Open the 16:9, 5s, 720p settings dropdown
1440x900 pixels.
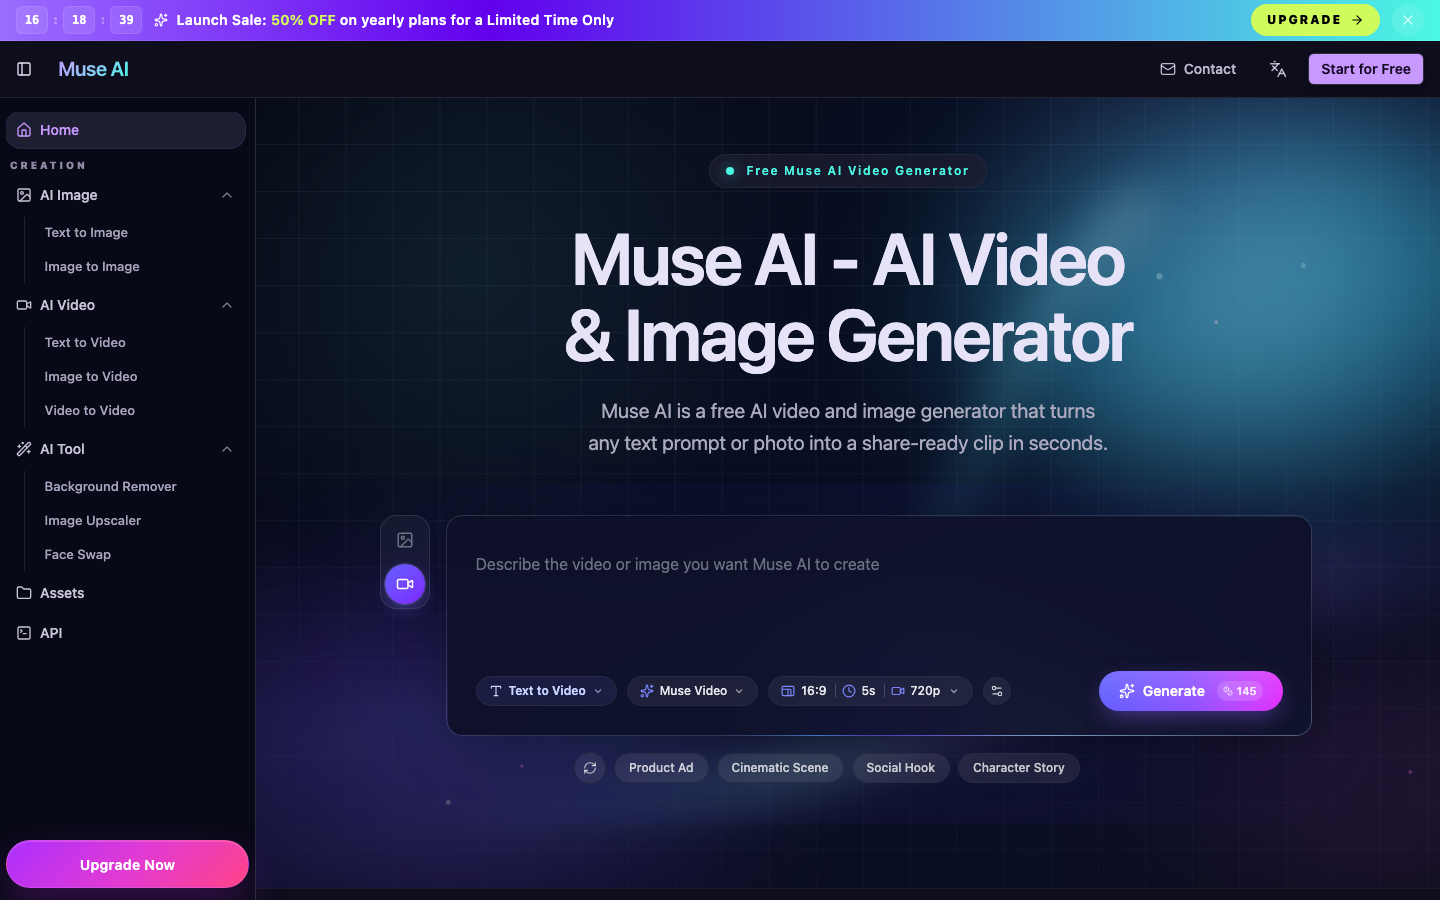click(x=870, y=691)
